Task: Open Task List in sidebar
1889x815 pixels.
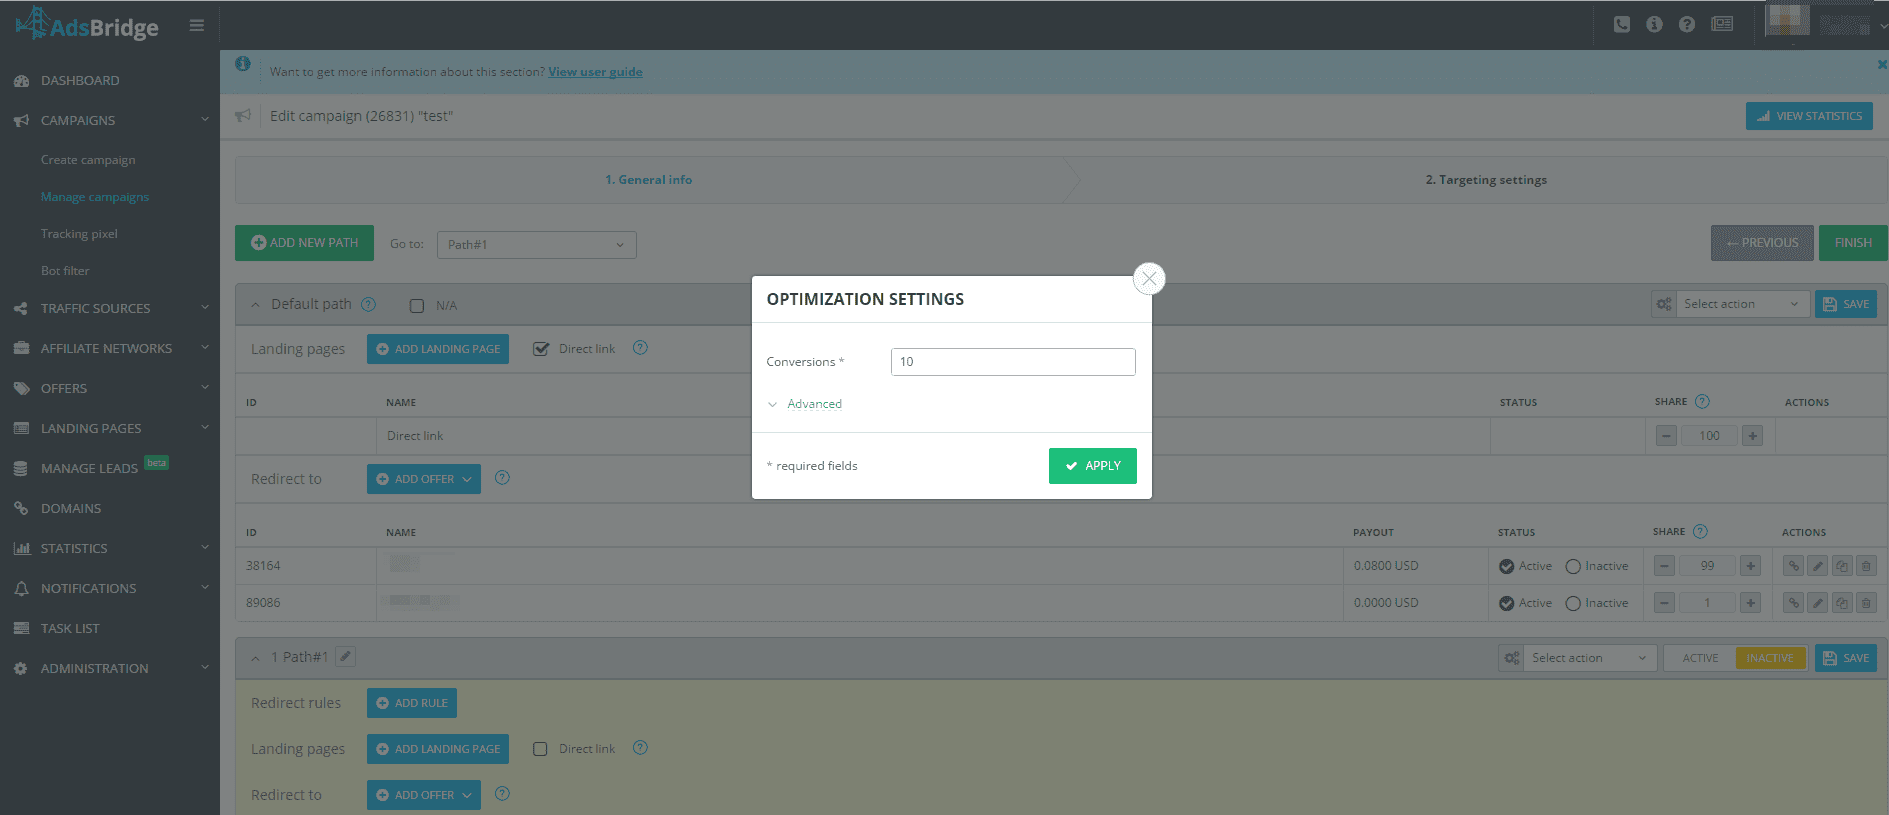Action: (70, 628)
